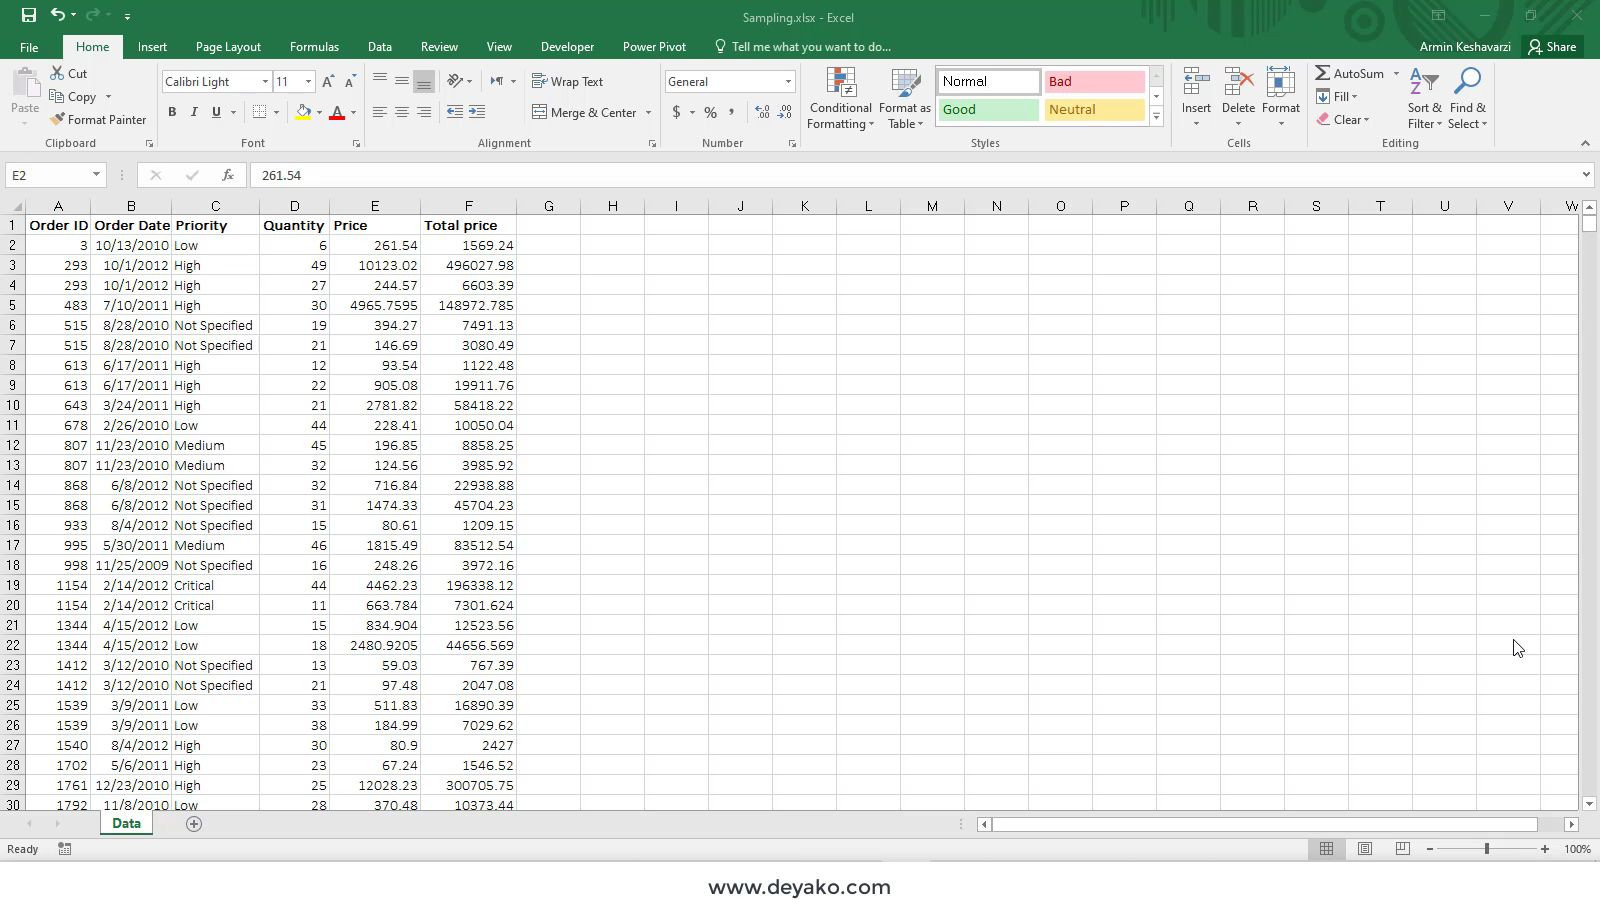Switch to Normal view

[1327, 849]
